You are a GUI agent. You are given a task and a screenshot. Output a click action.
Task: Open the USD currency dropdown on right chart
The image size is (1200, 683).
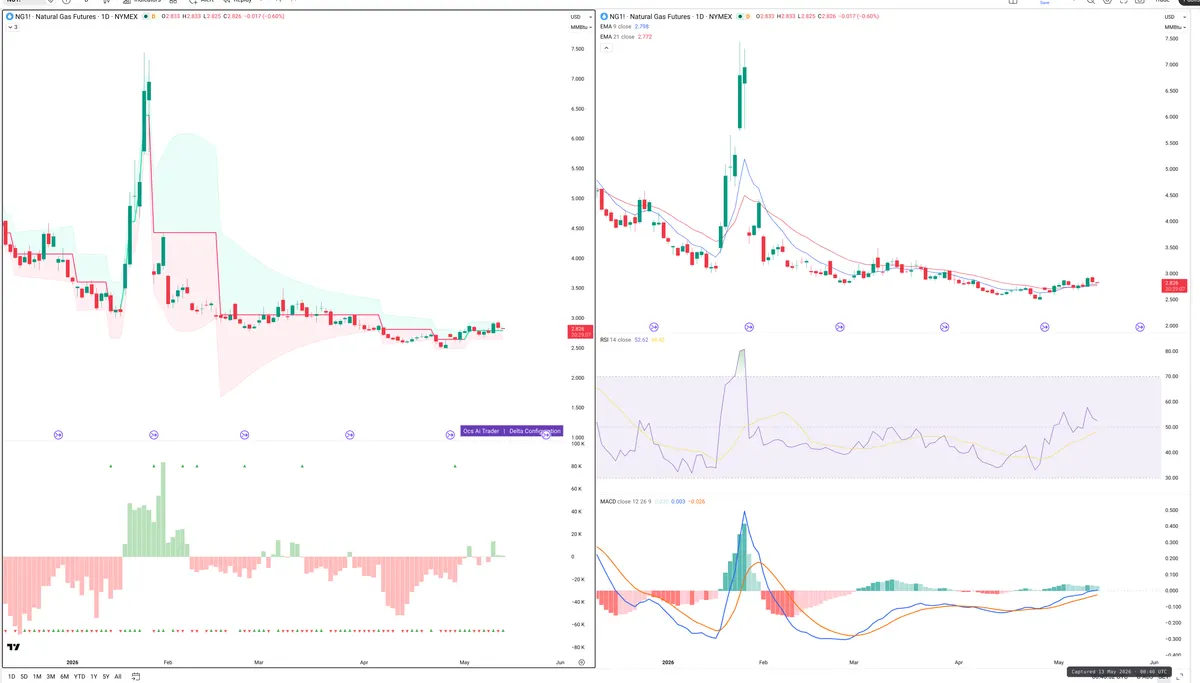[1174, 17]
